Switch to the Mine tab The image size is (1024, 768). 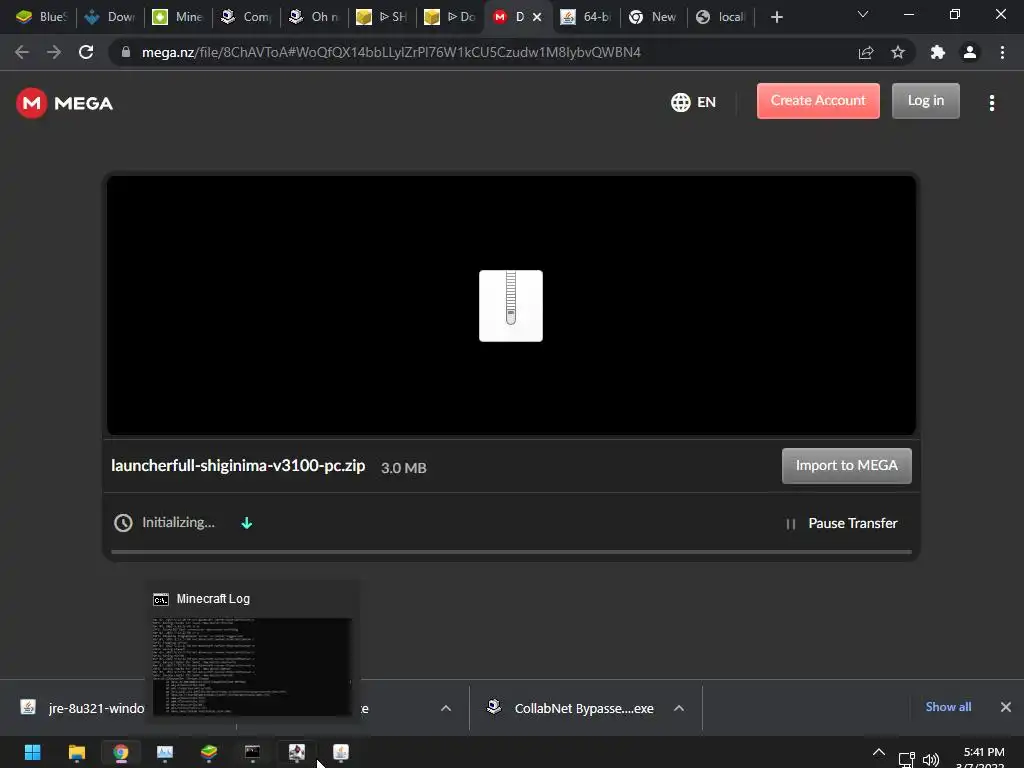178,17
